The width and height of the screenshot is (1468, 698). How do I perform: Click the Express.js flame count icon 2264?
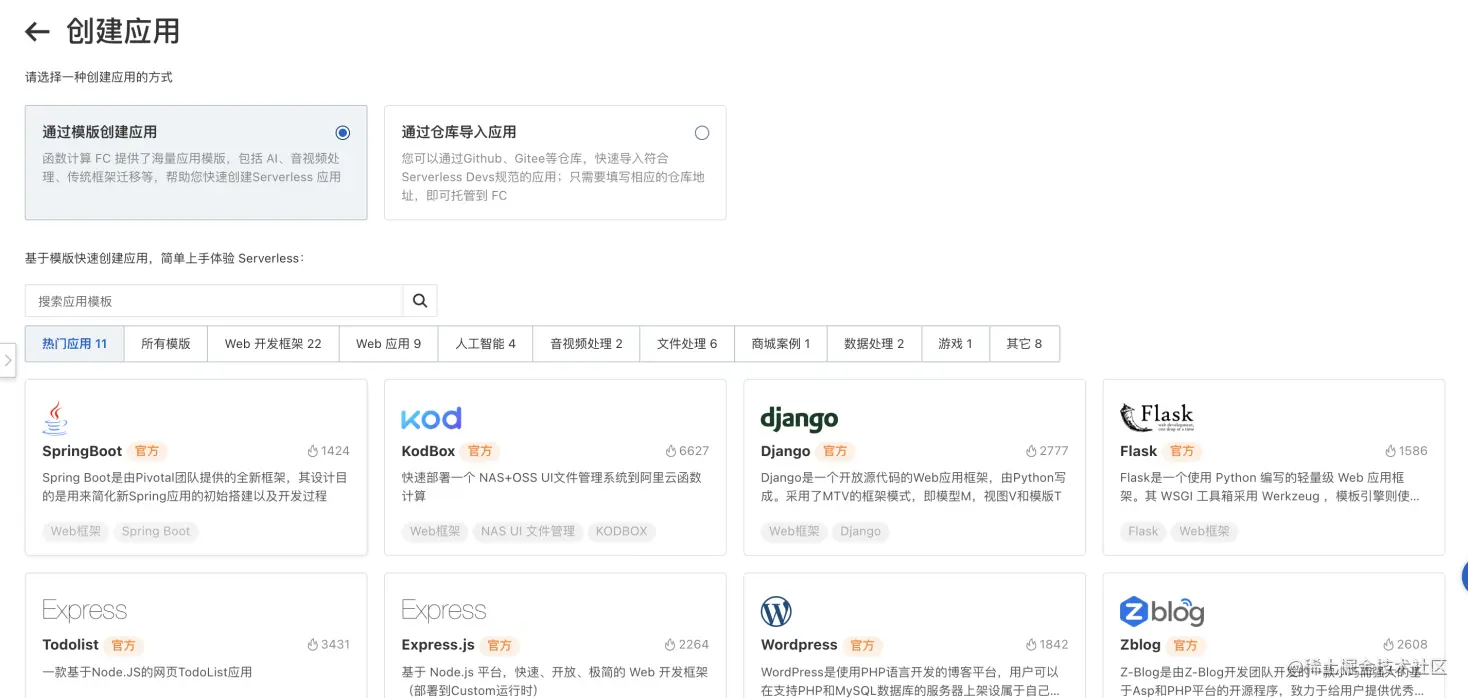coord(670,645)
